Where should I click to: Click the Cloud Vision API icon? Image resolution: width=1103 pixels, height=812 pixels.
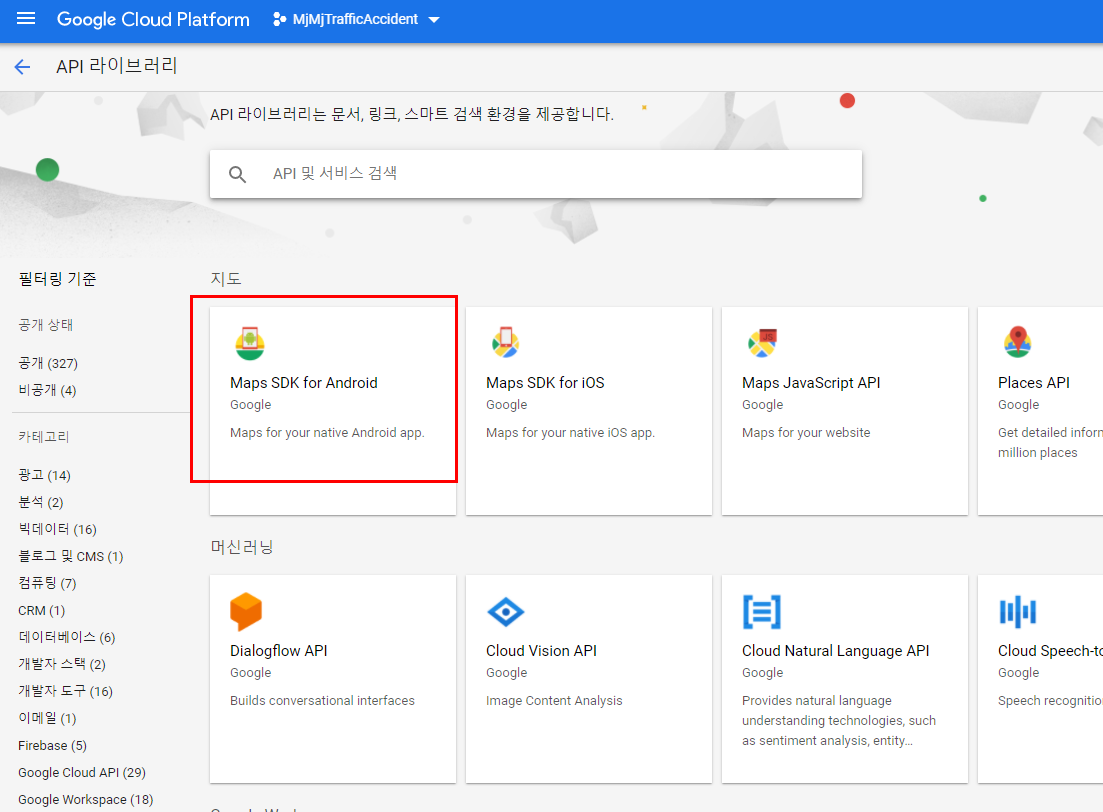coord(506,612)
